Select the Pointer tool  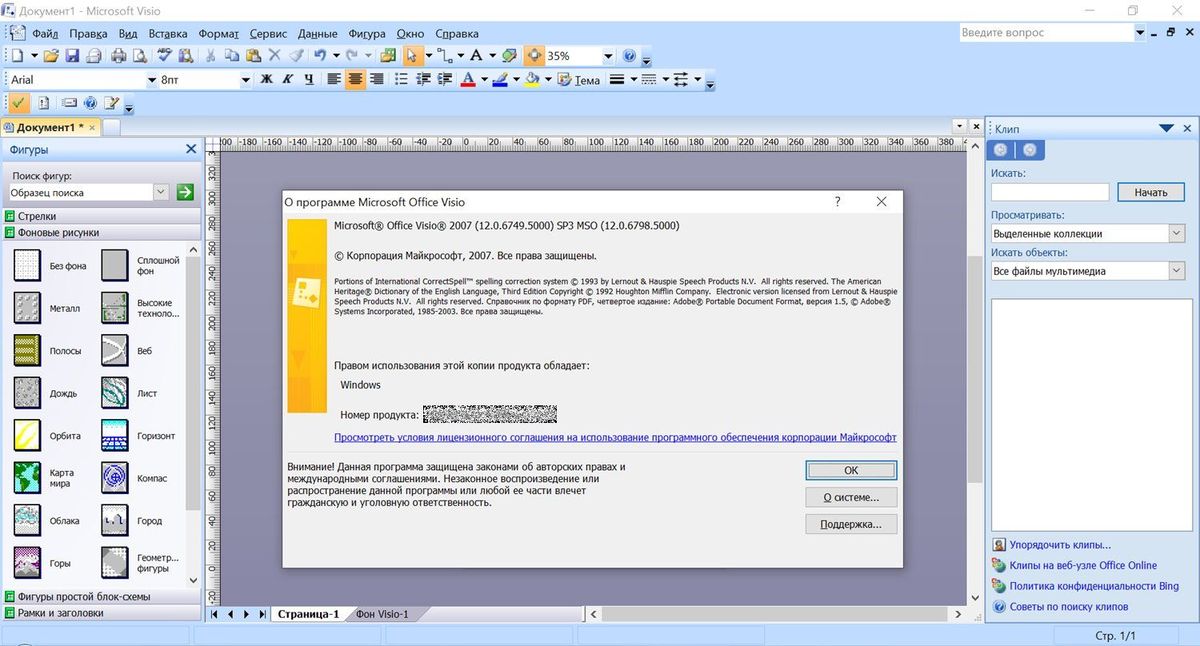(x=411, y=56)
